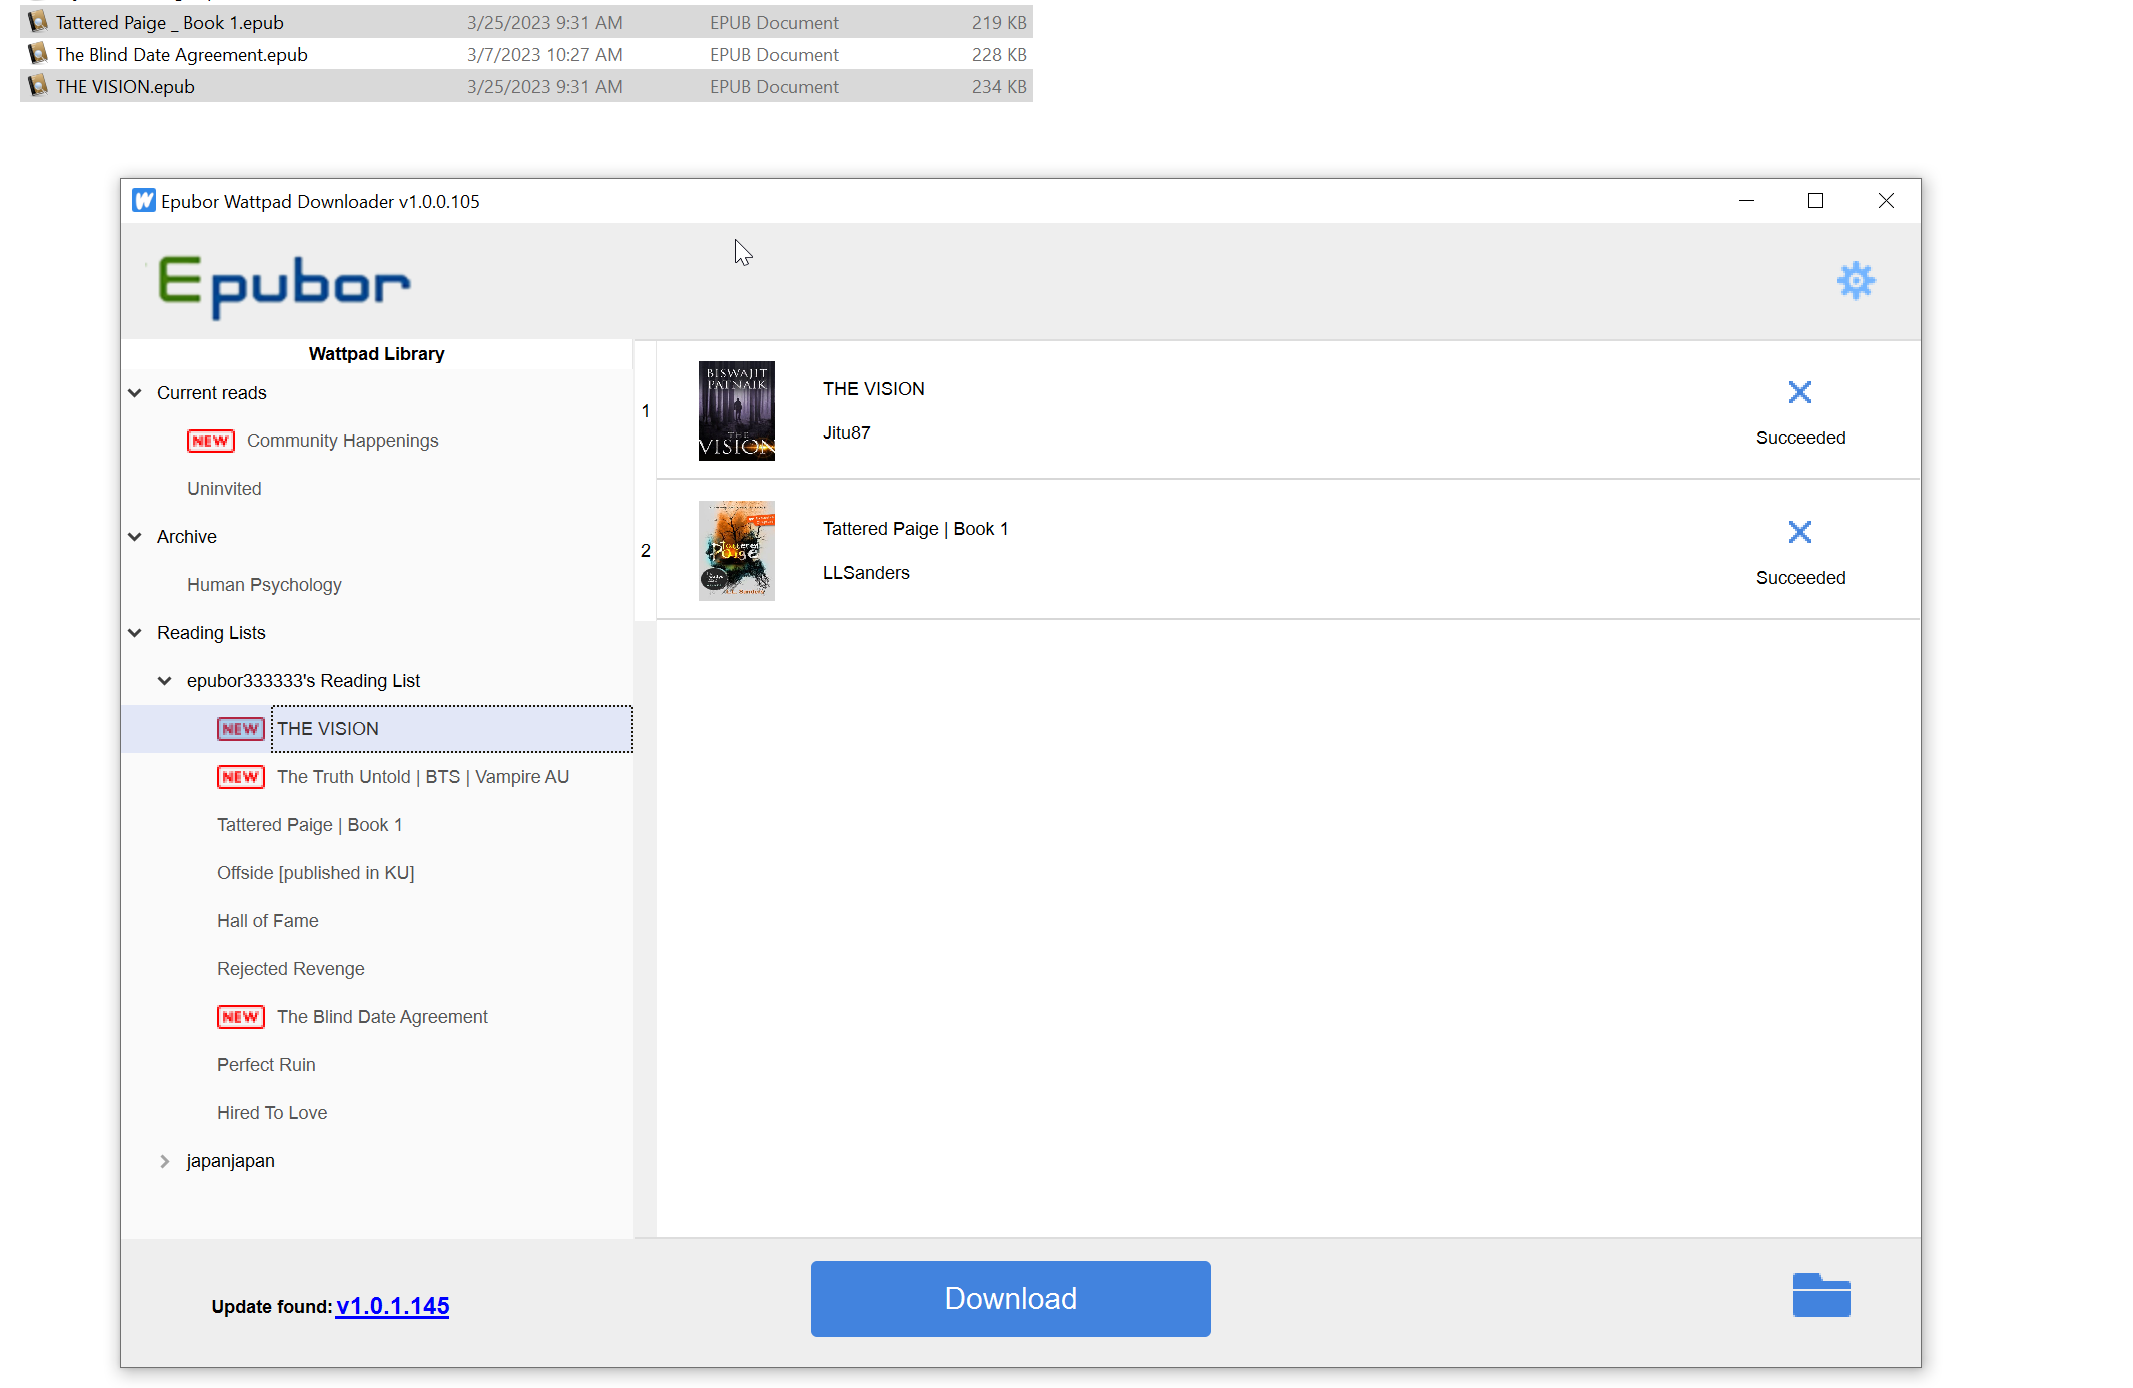The image size is (2133, 1388).
Task: Select Offside [published in KU] story
Action: tap(315, 873)
